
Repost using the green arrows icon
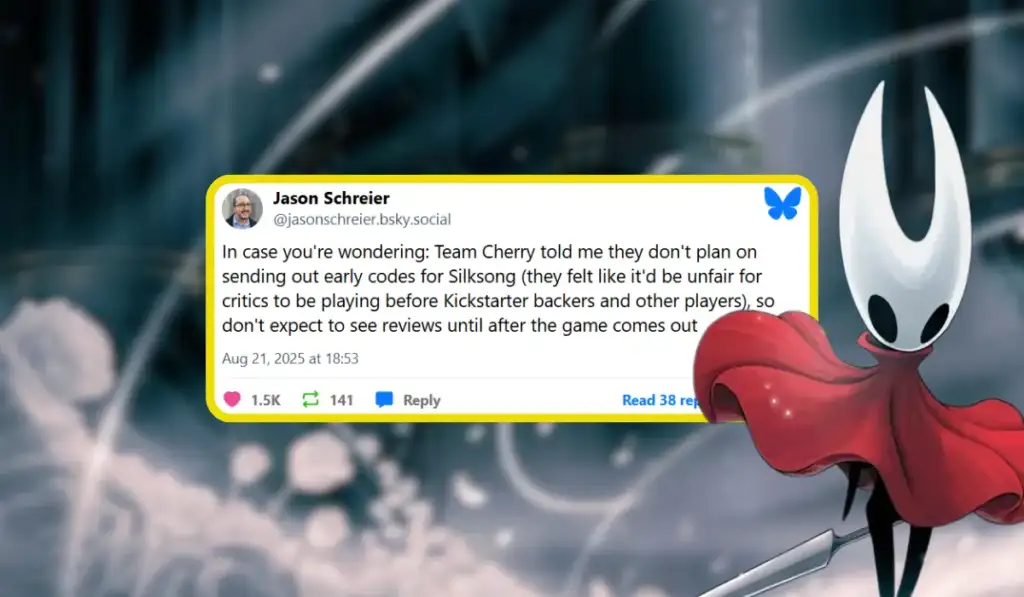310,399
